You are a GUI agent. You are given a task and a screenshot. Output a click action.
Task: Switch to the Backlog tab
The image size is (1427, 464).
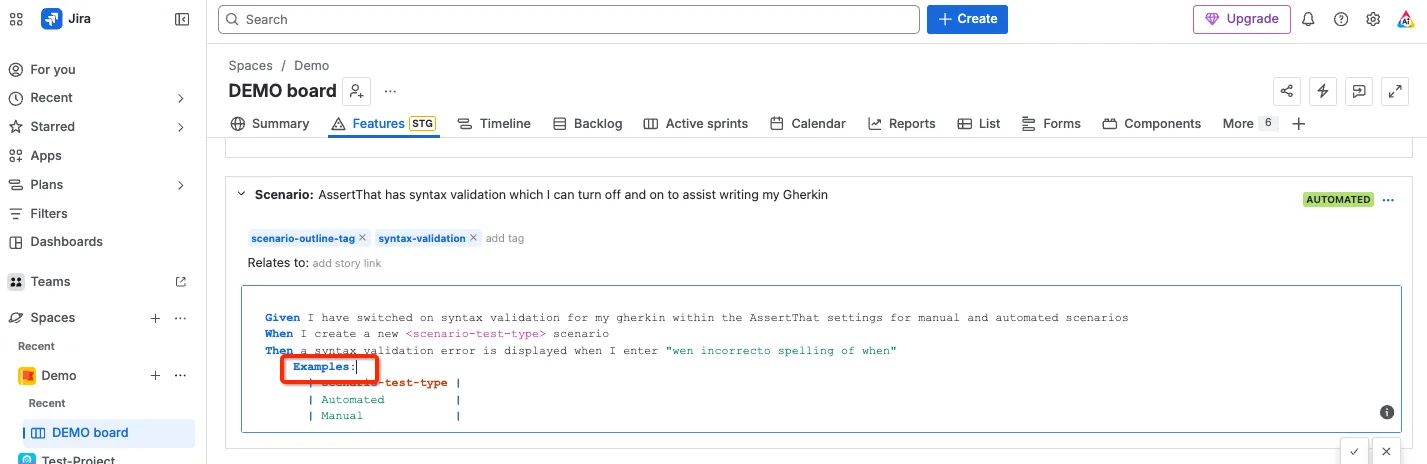tap(588, 123)
